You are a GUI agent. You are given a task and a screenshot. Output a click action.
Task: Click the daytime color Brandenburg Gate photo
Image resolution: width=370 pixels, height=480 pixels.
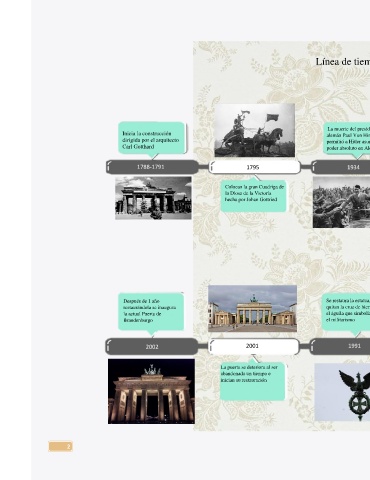click(252, 308)
